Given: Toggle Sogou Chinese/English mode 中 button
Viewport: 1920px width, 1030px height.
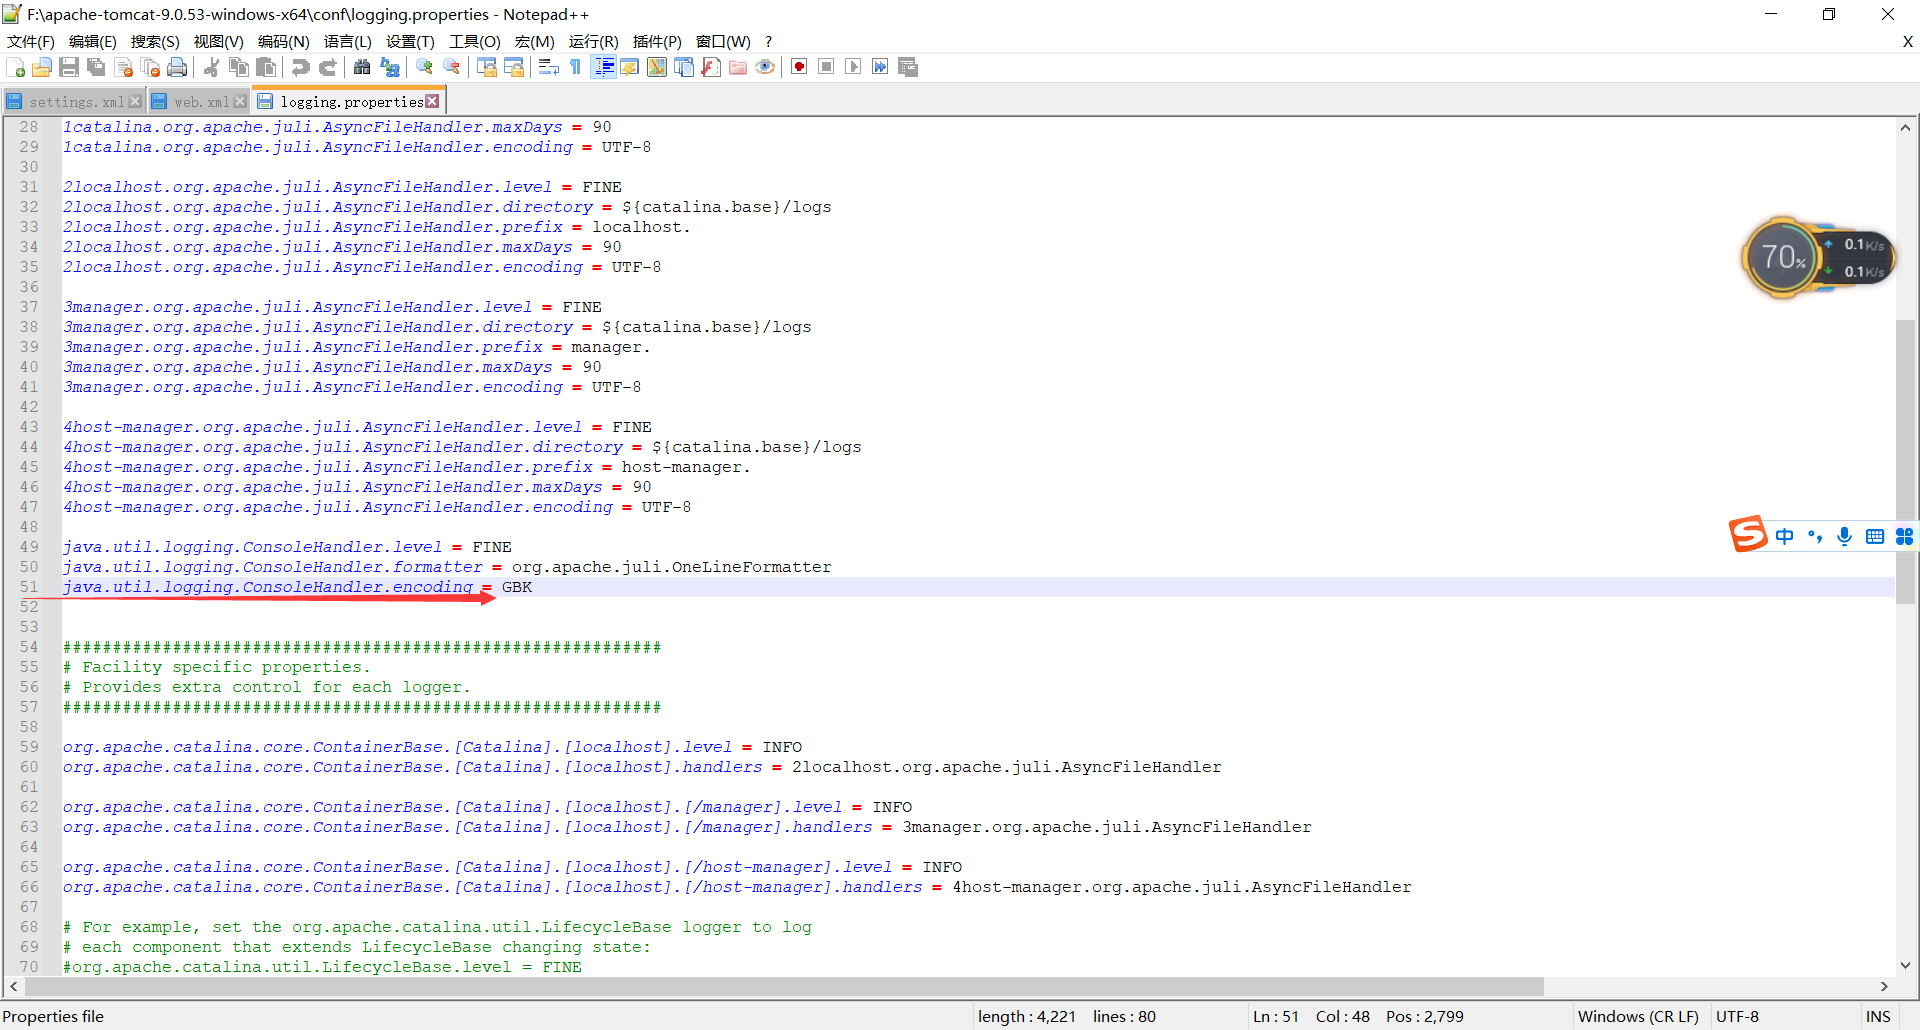Looking at the screenshot, I should tap(1785, 537).
